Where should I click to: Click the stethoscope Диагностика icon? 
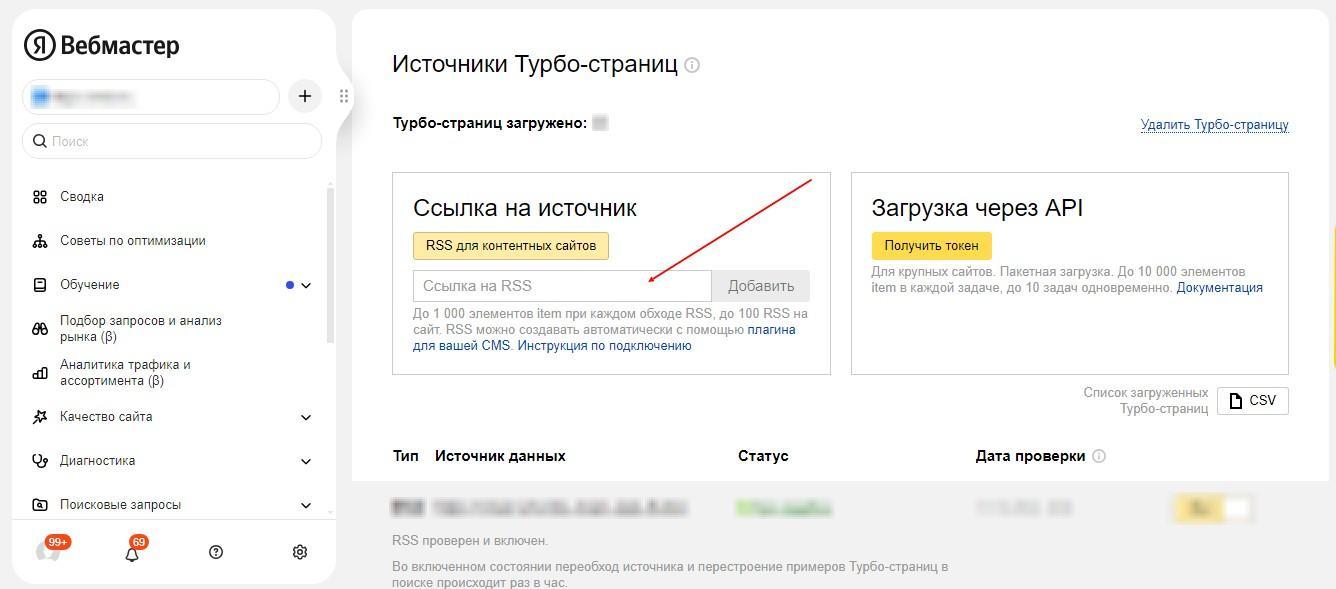(x=40, y=461)
